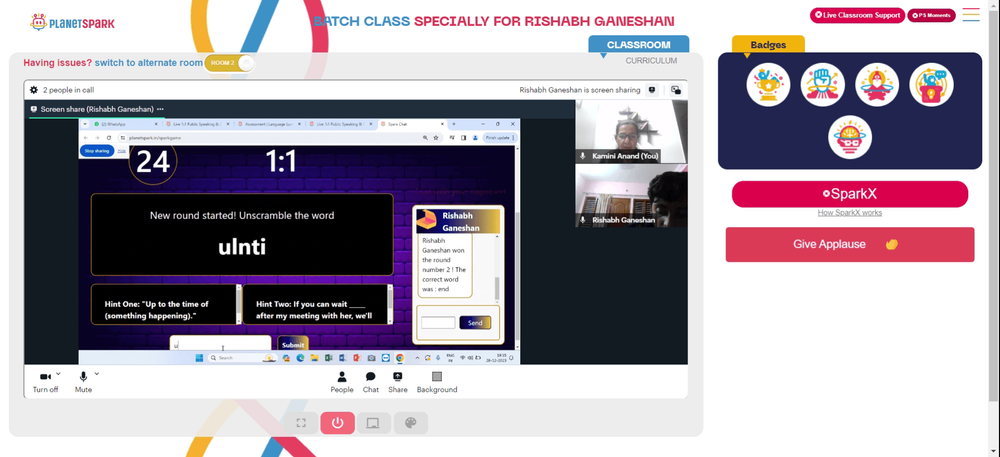
Task: Select the raised fist badge
Action: [823, 85]
